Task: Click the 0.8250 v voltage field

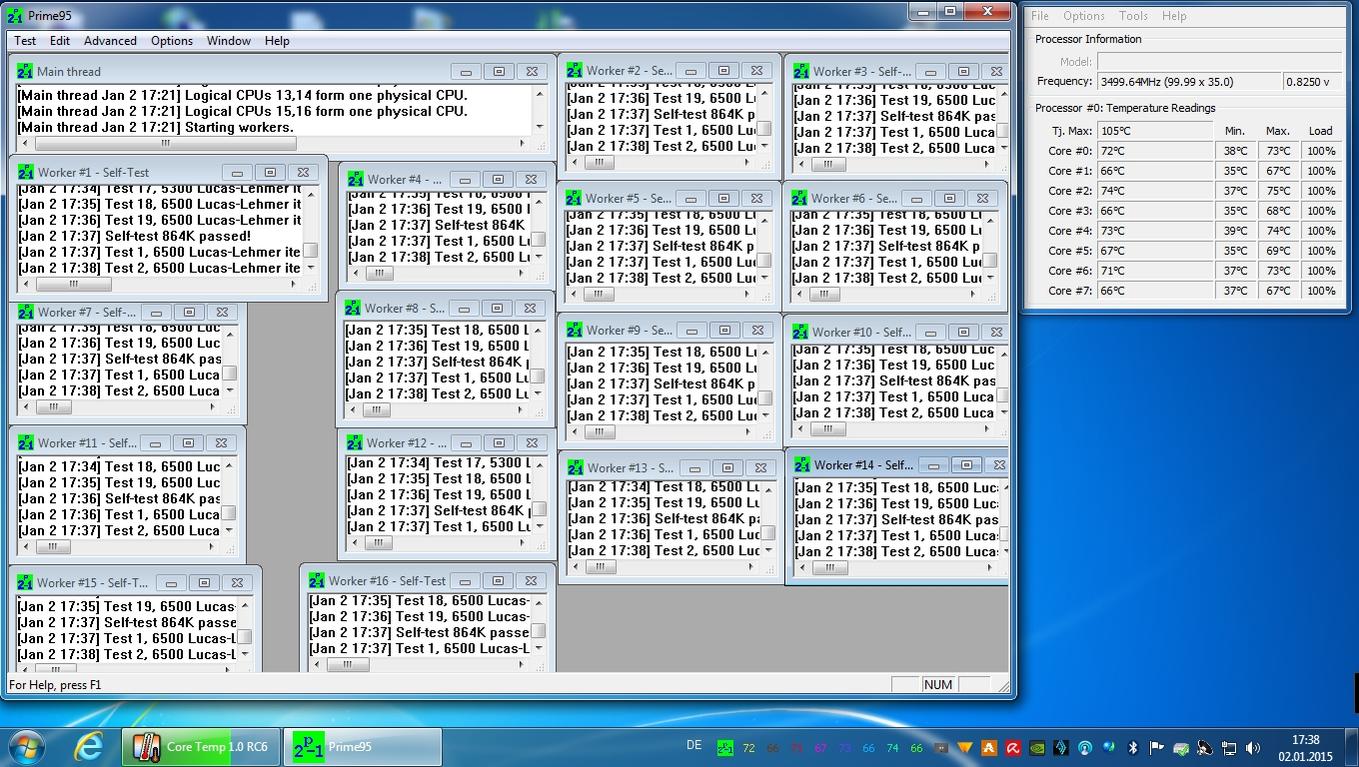Action: 1313,82
